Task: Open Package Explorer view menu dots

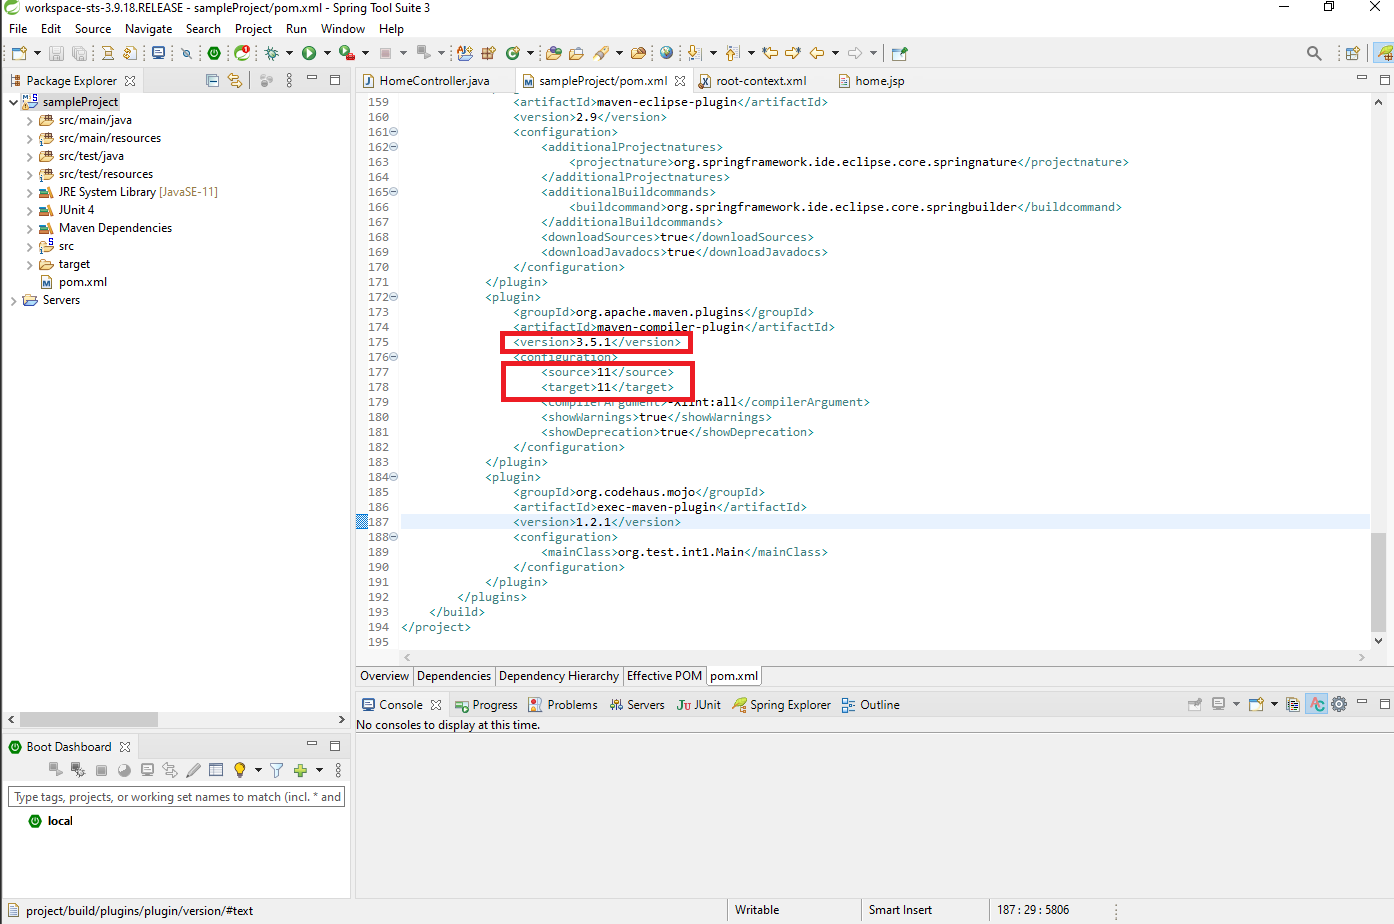Action: (290, 80)
